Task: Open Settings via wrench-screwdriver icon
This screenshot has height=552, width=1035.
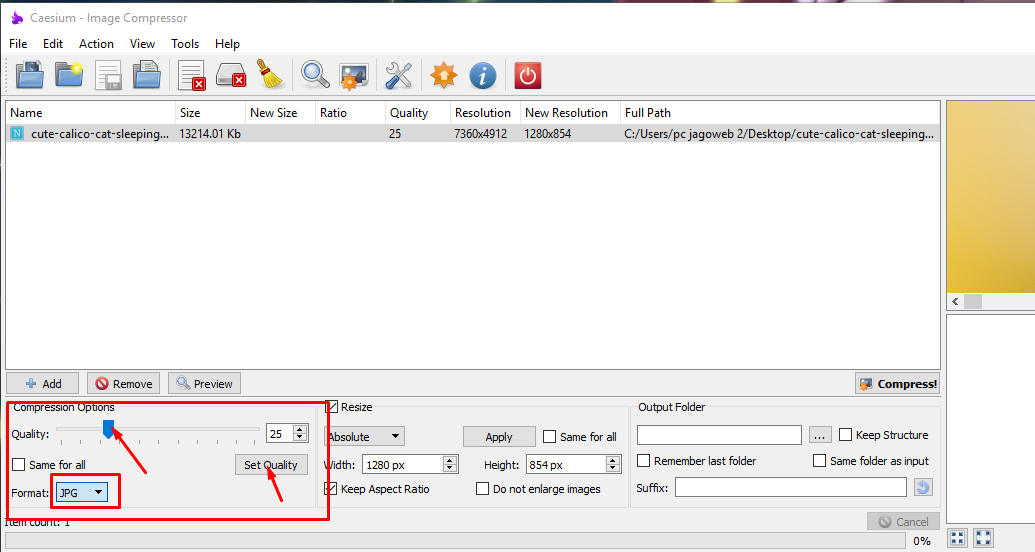Action: click(399, 75)
